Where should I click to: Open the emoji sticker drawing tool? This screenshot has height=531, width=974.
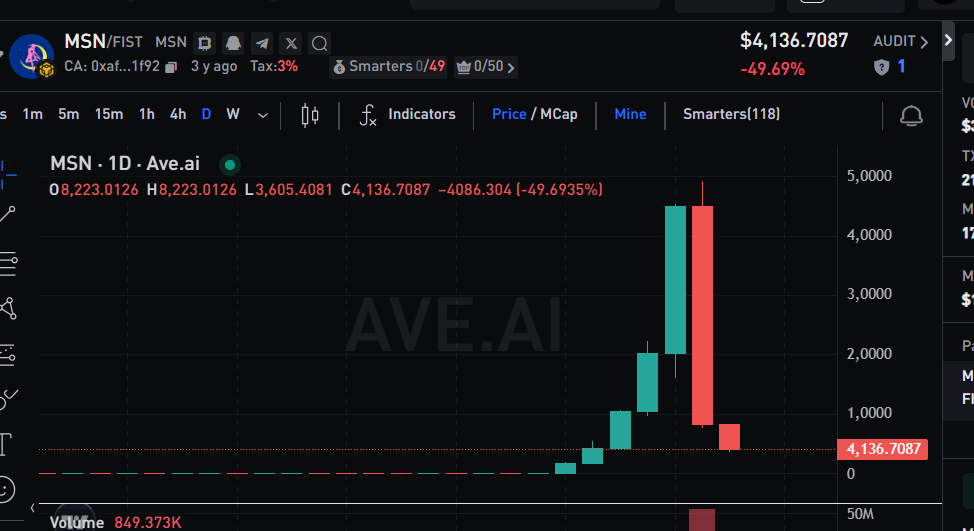point(6,490)
